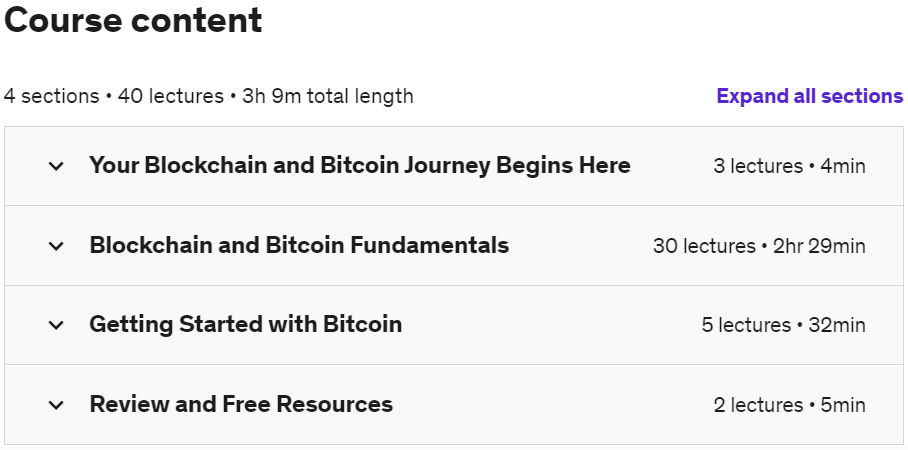
Task: Open the Review and Free Resources chevron arrow
Action: pos(56,405)
